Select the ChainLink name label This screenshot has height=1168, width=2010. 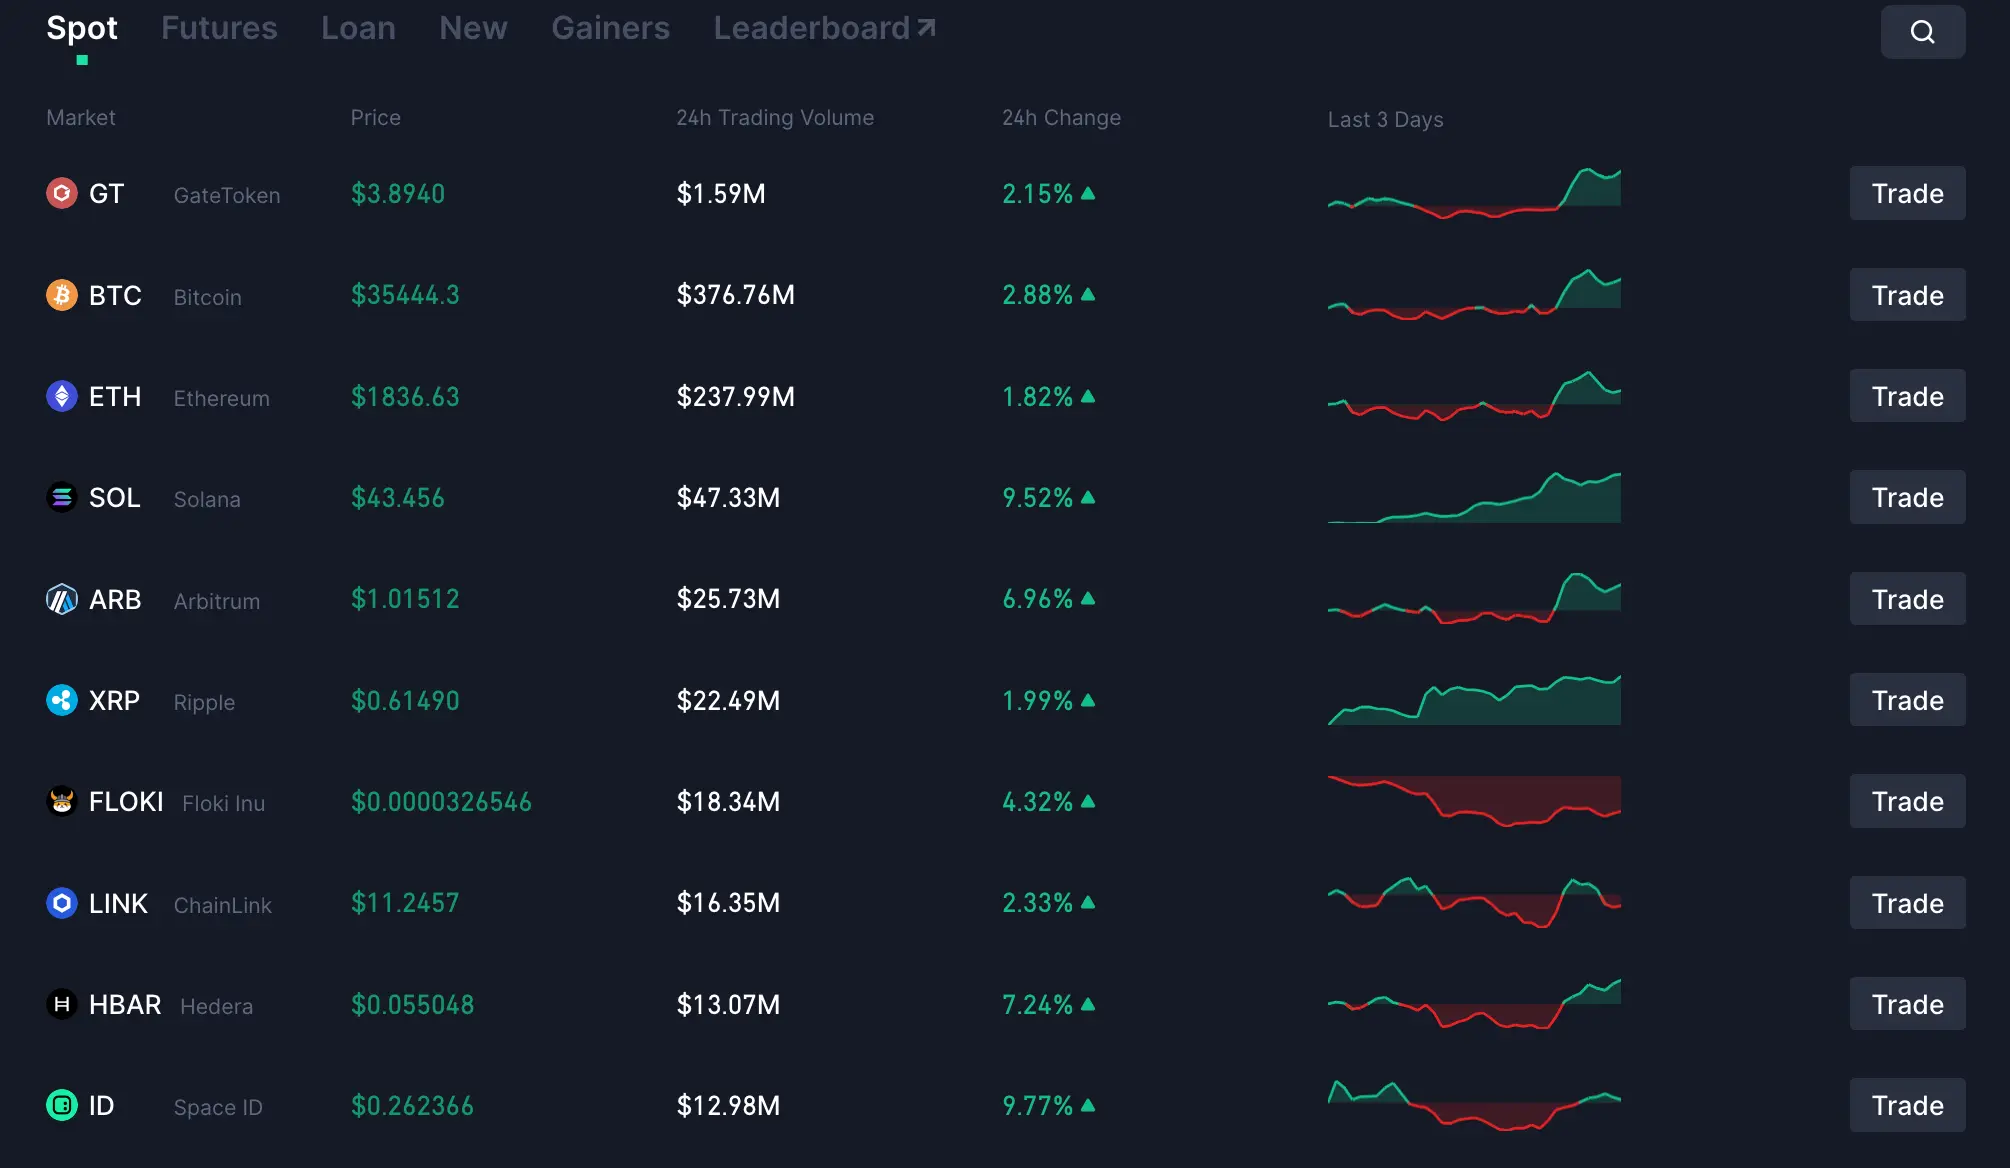pyautogui.click(x=223, y=906)
